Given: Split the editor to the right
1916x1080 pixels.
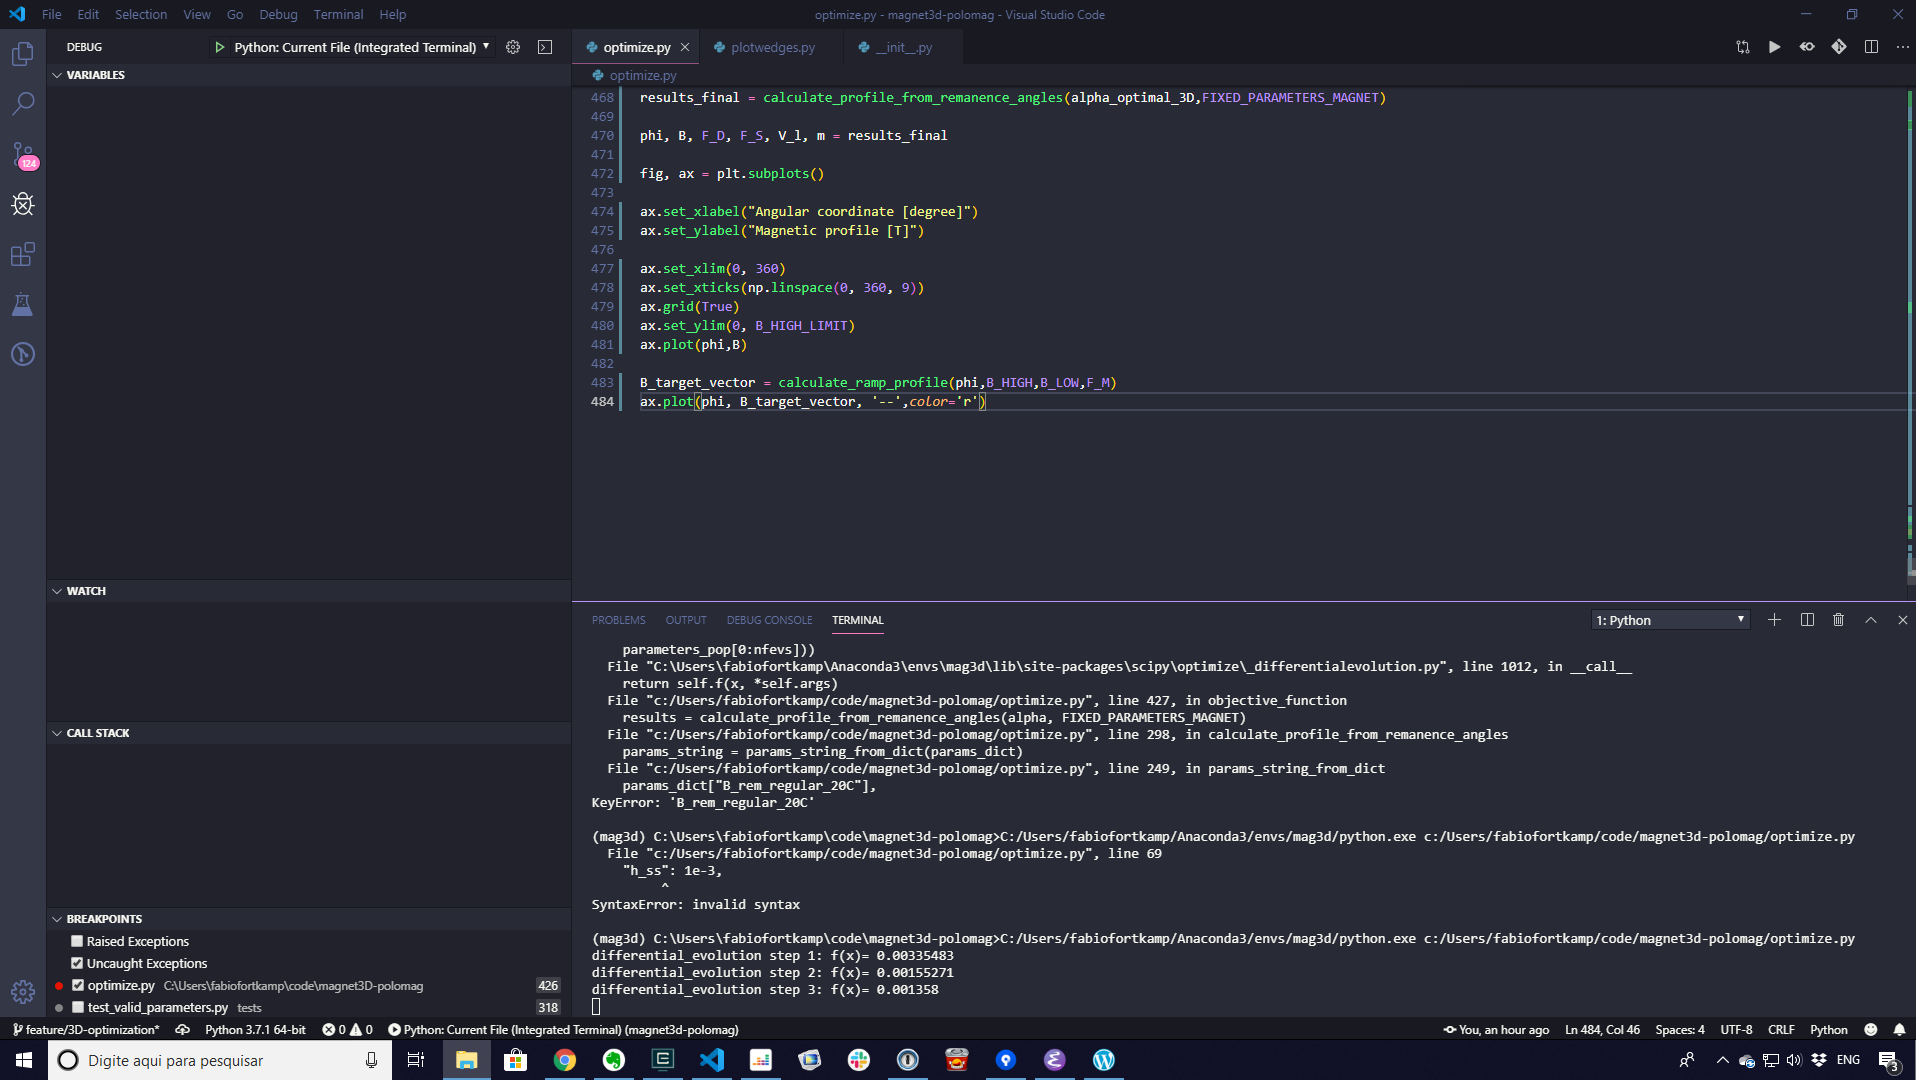Looking at the screenshot, I should click(1871, 47).
